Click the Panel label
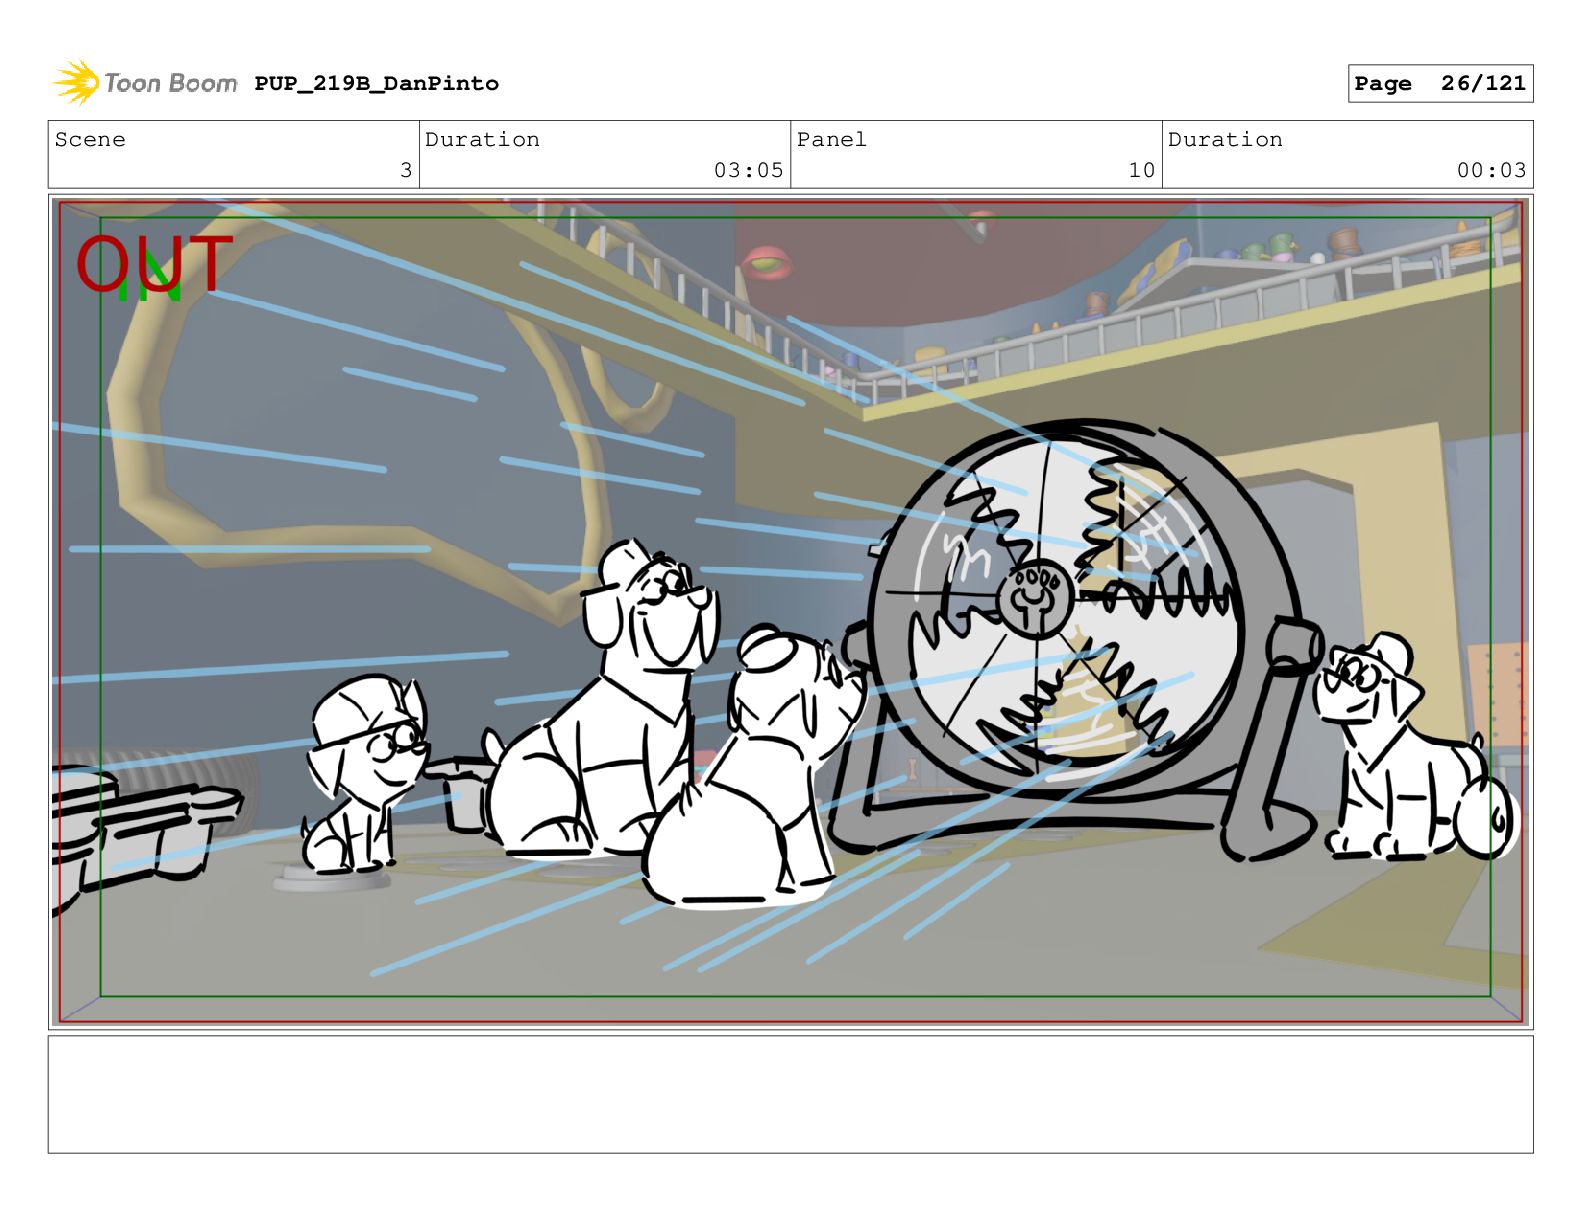 tap(831, 140)
